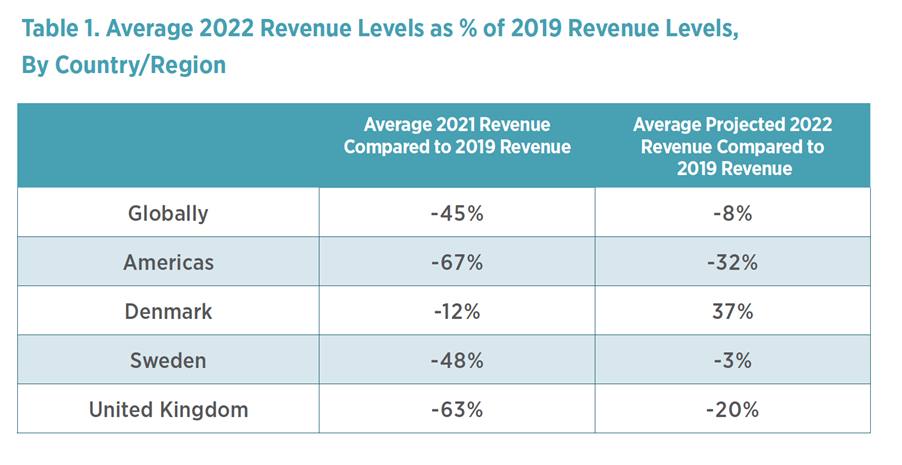Click the 37% cell for Denmark
Screen dimensions: 902x465
(x=733, y=312)
